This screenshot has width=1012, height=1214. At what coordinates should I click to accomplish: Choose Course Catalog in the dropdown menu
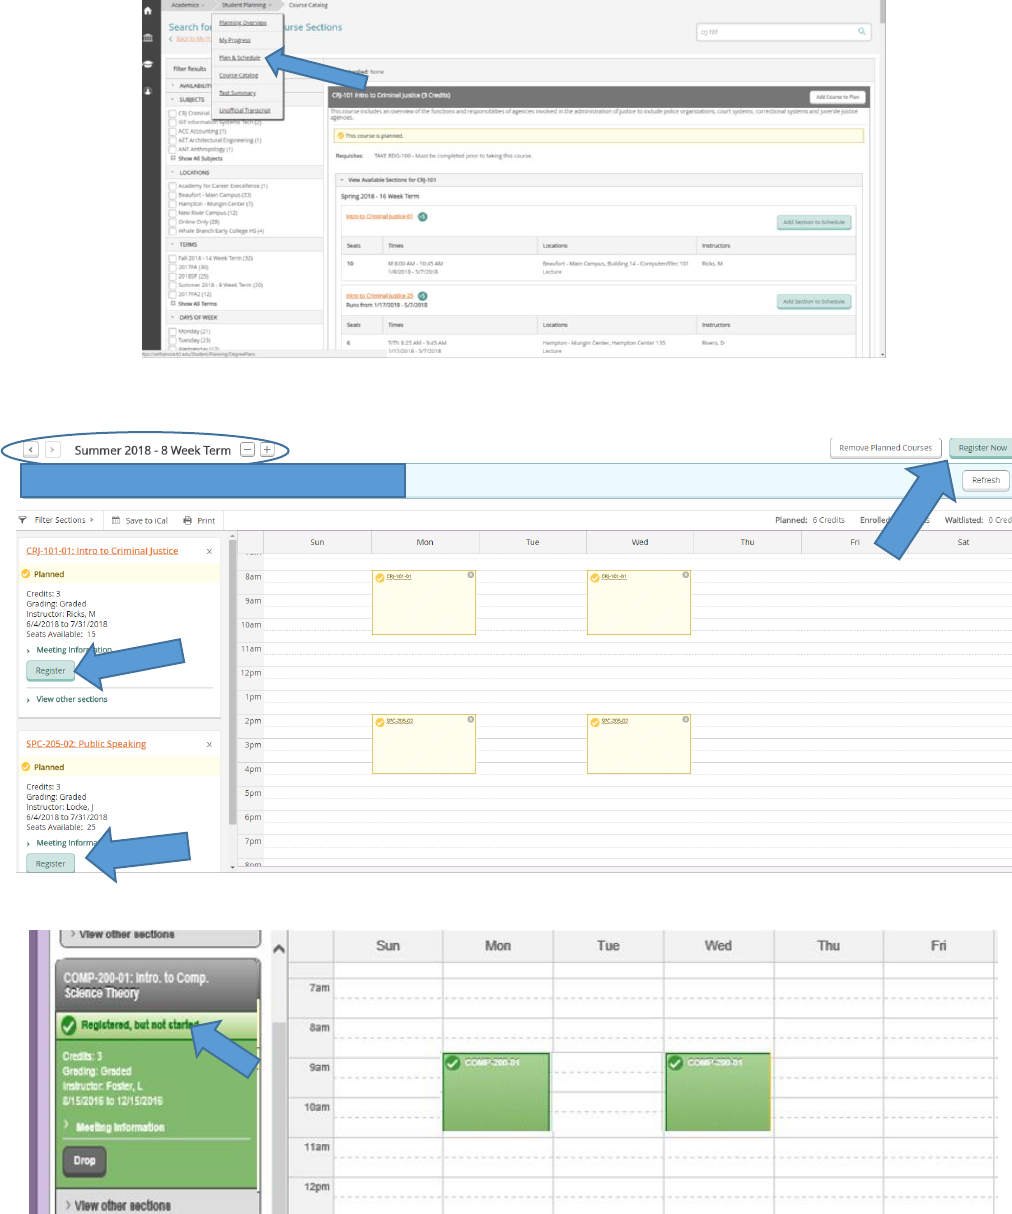[239, 75]
